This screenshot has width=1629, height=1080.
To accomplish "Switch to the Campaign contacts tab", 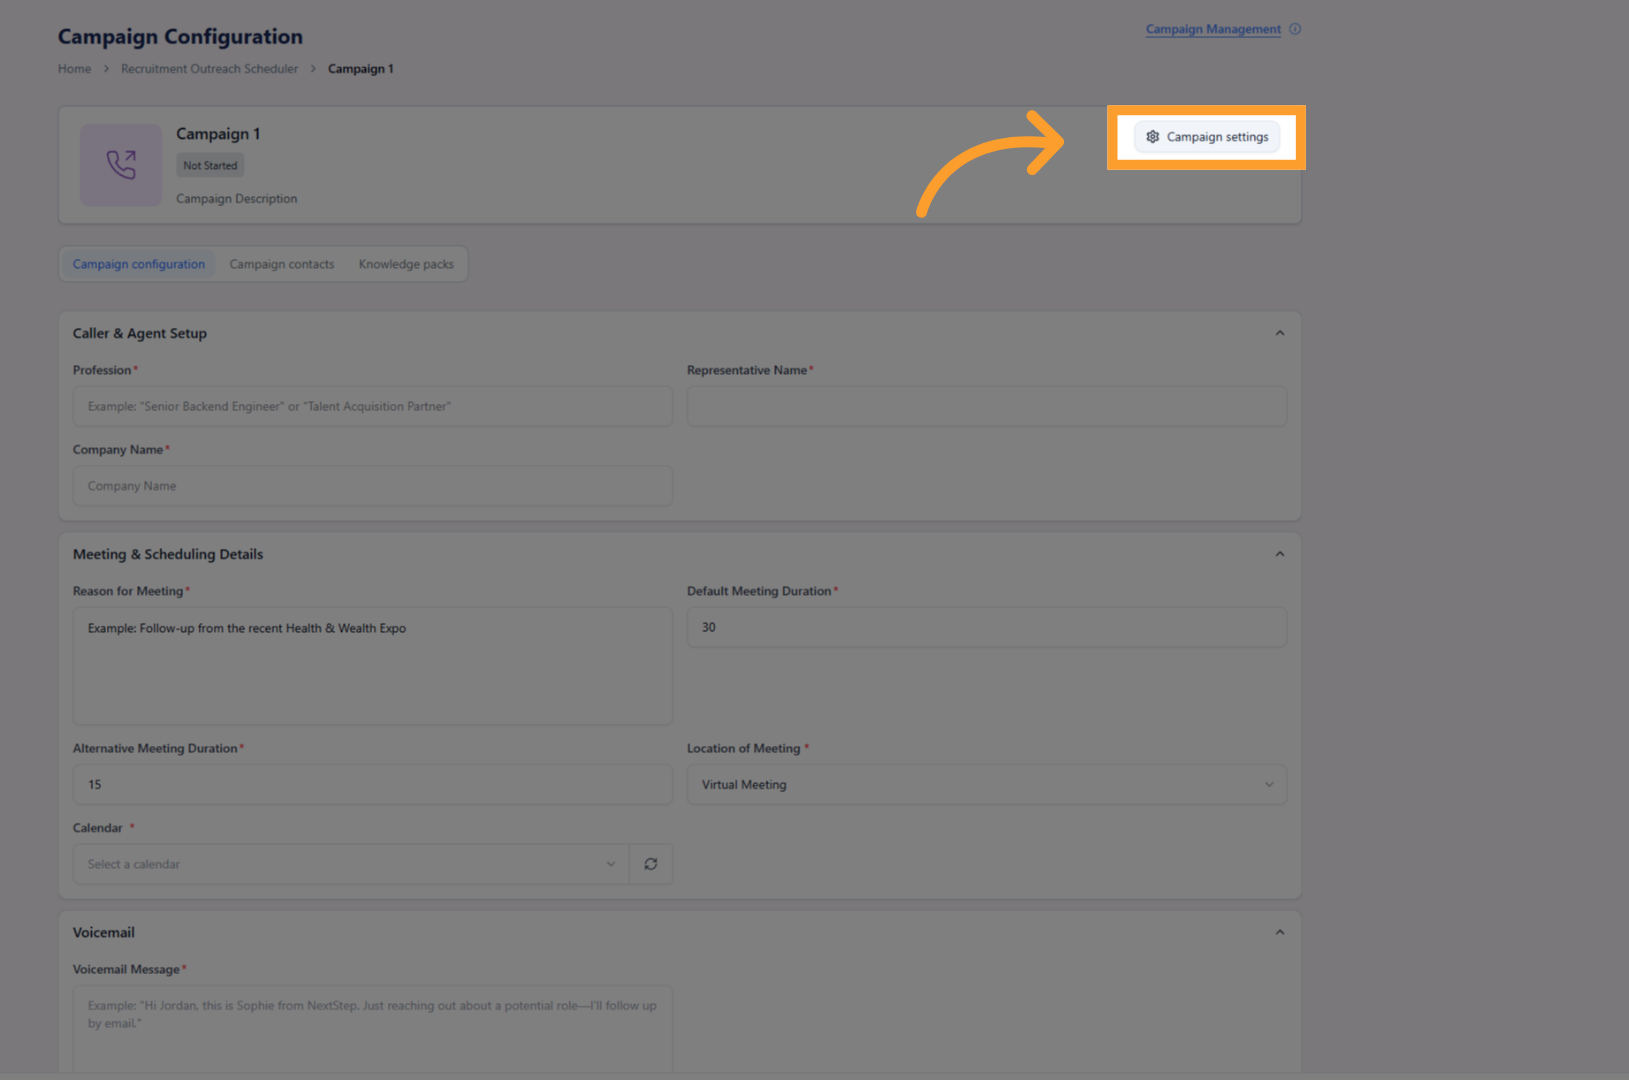I will click(282, 264).
